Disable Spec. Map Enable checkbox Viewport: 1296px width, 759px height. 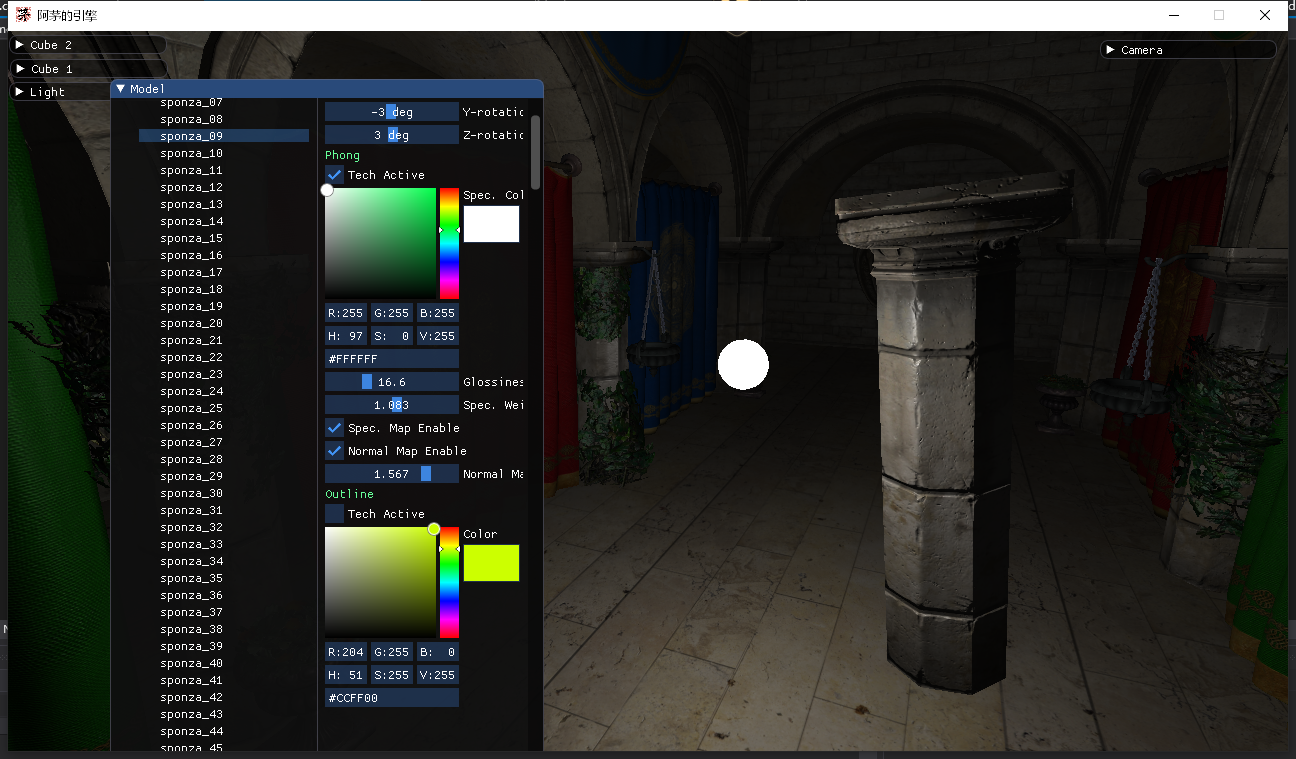click(x=335, y=428)
